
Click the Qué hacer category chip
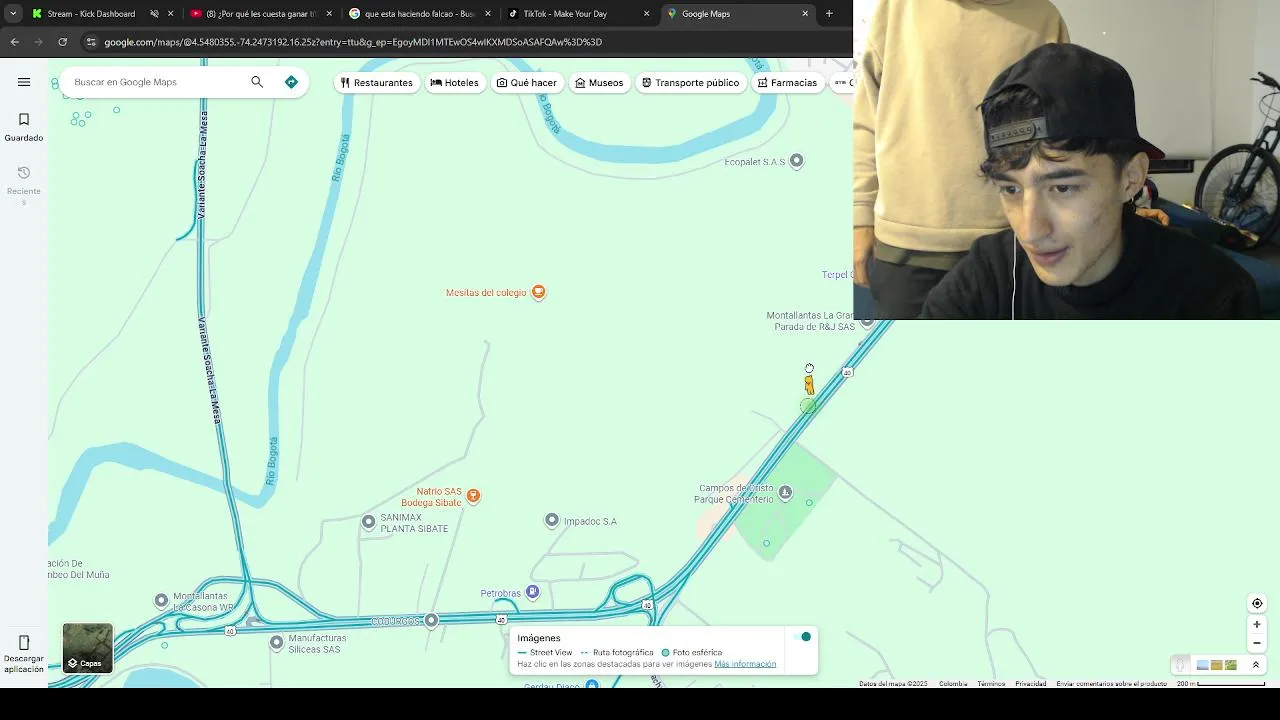point(526,82)
